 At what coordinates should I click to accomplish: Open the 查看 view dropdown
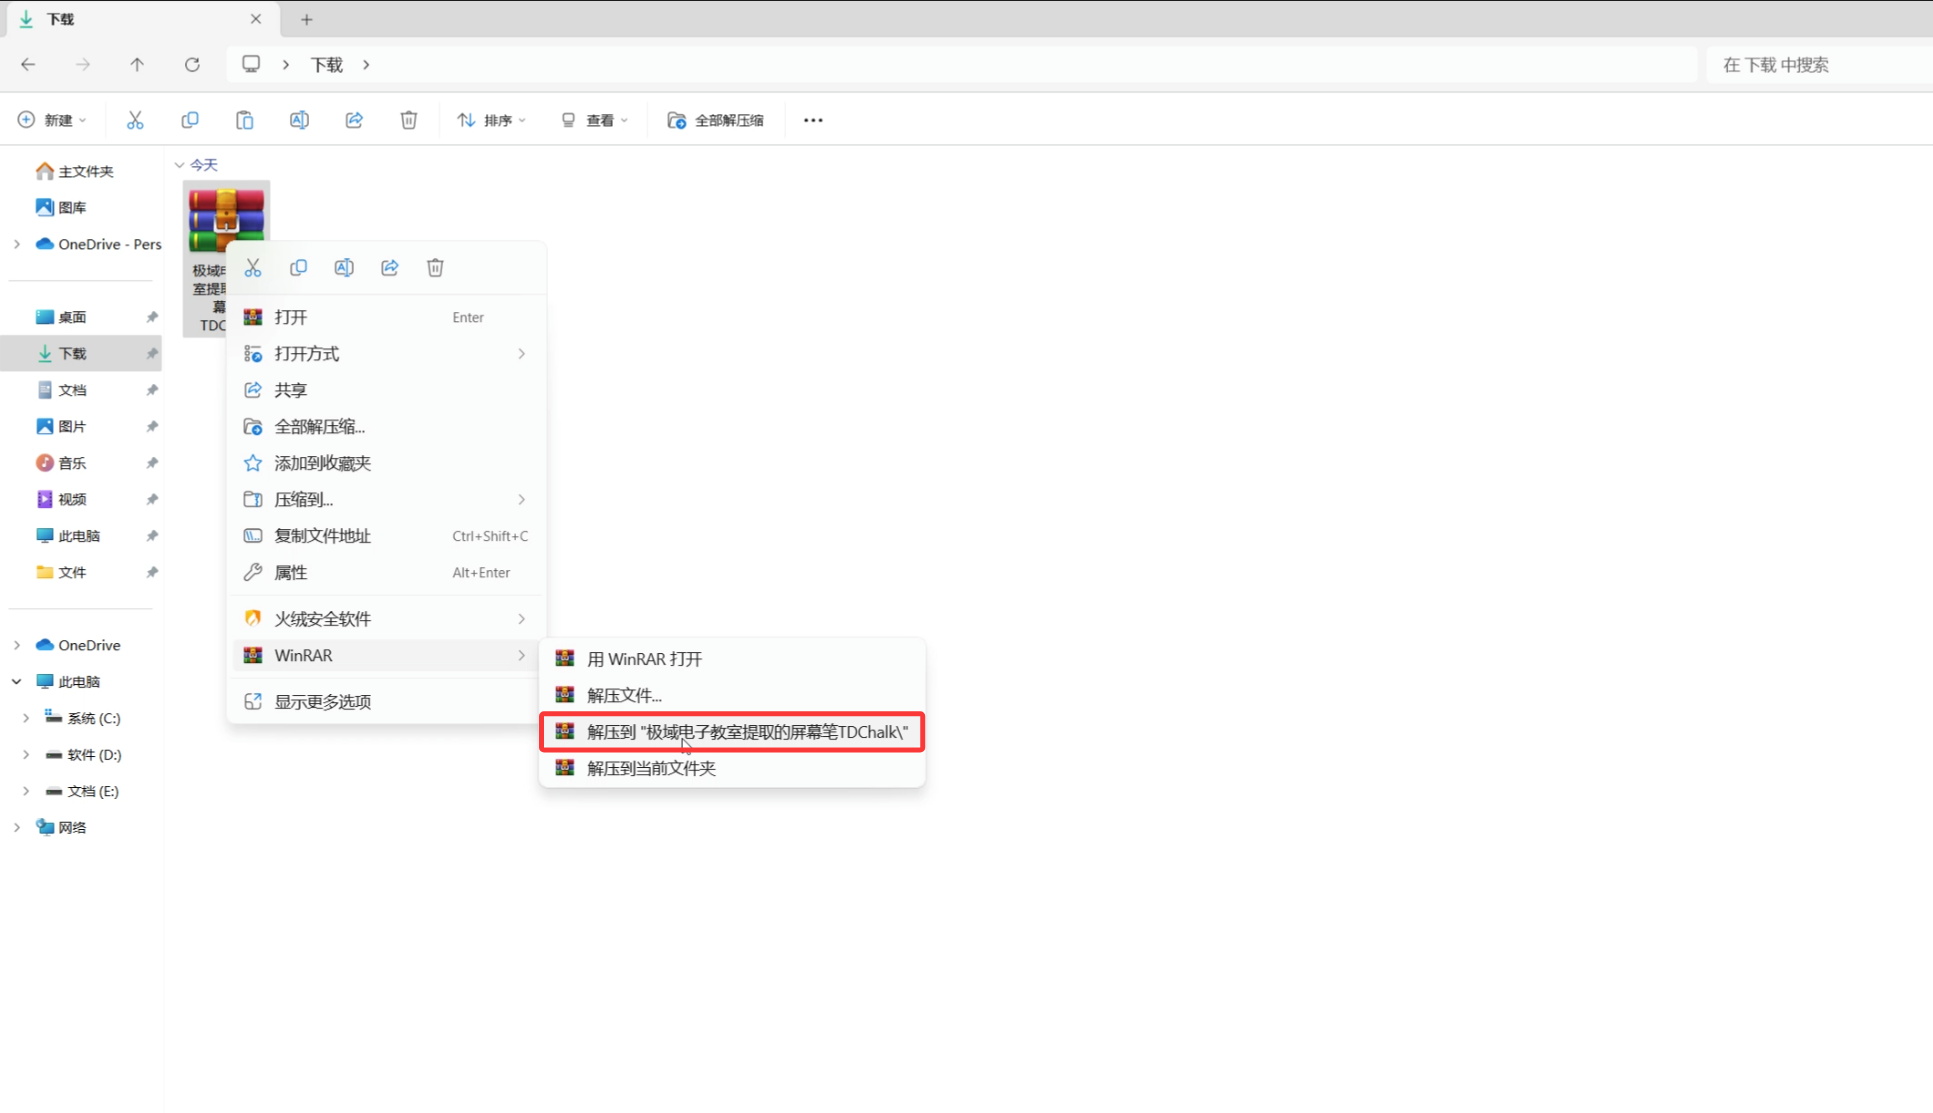tap(595, 120)
